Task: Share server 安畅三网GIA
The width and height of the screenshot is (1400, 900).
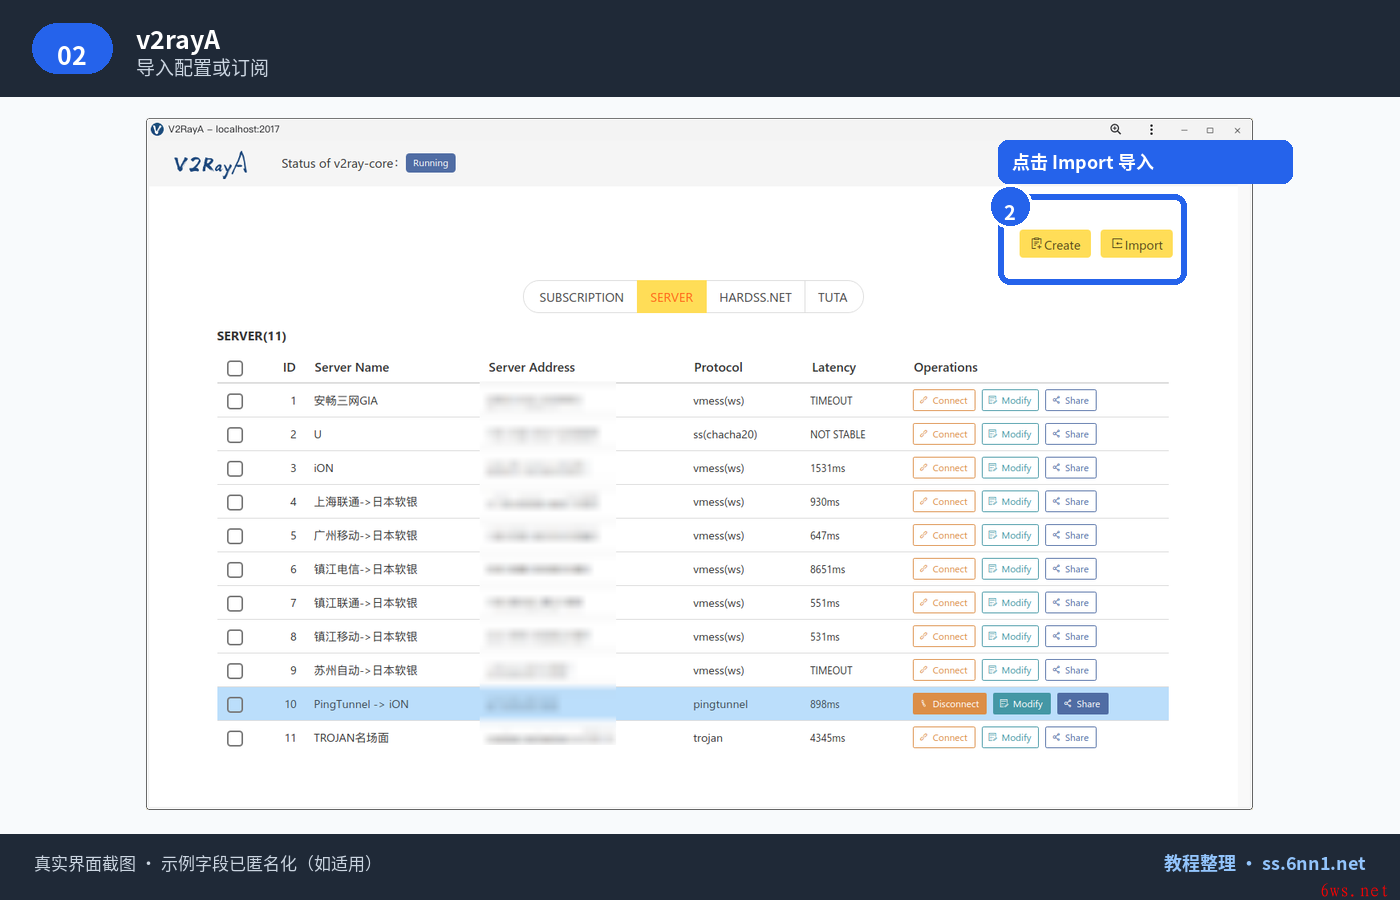Action: pyautogui.click(x=1071, y=400)
